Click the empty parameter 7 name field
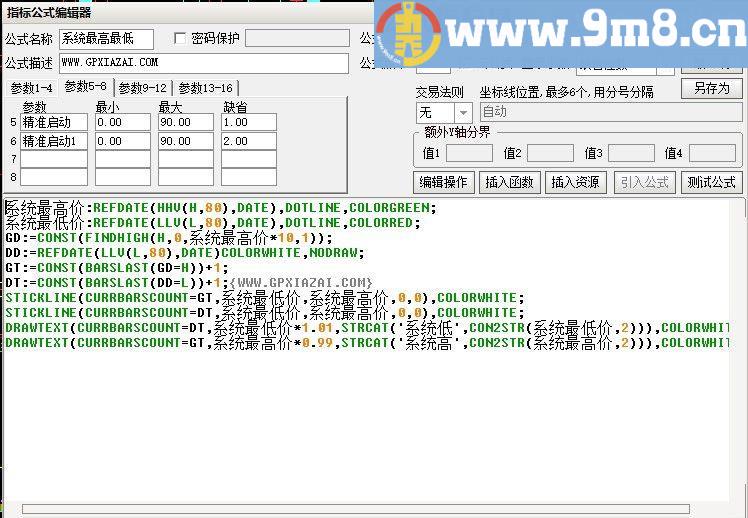Screen dimensions: 748x518 54,159
